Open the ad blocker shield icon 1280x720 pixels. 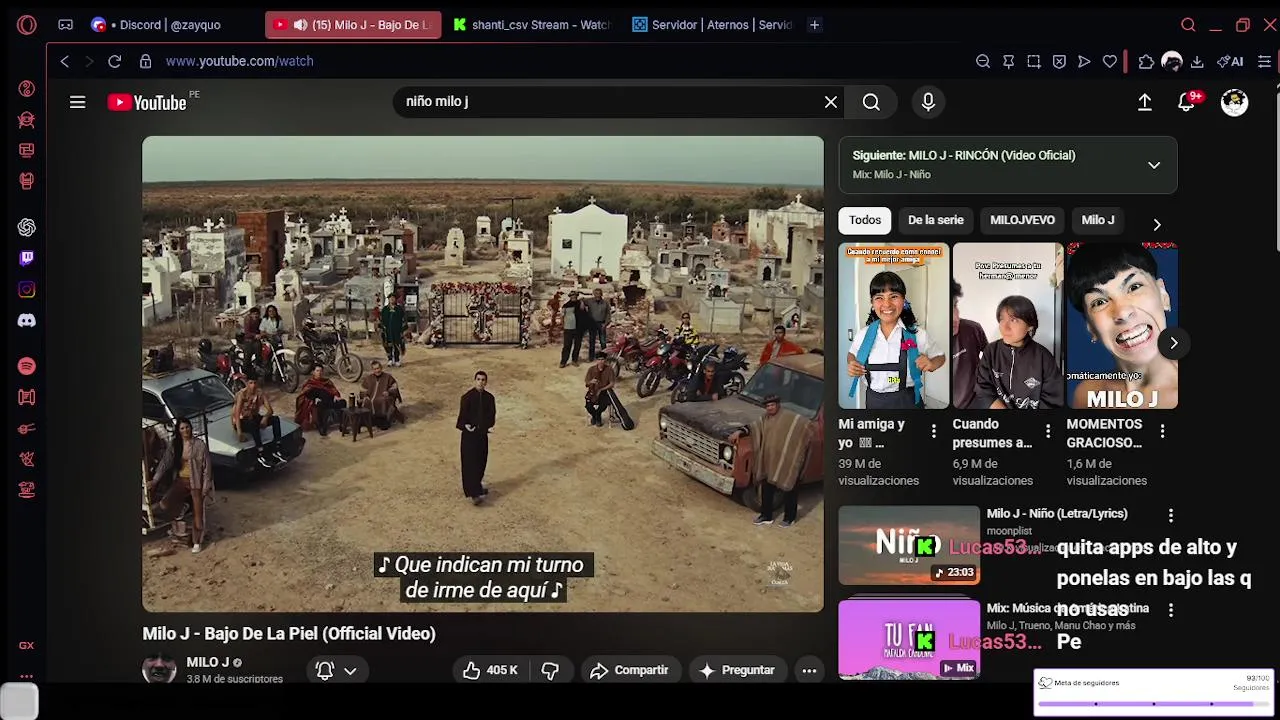[1059, 61]
